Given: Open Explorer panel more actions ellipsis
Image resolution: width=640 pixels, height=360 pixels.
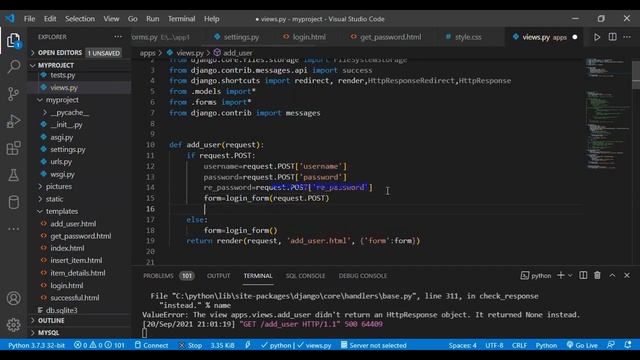Looking at the screenshot, I should [x=118, y=37].
